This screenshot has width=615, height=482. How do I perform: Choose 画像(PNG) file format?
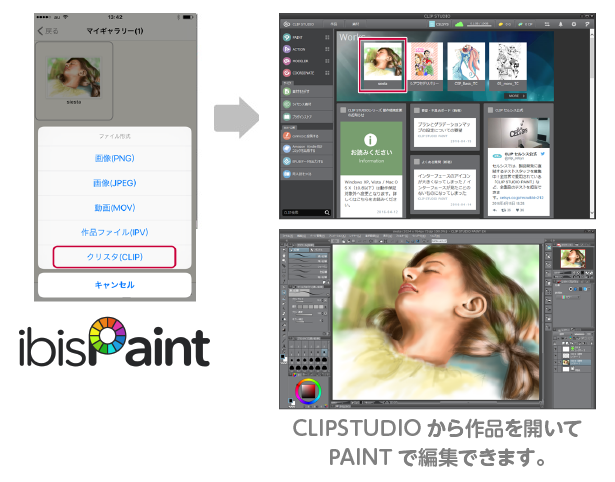(x=115, y=158)
